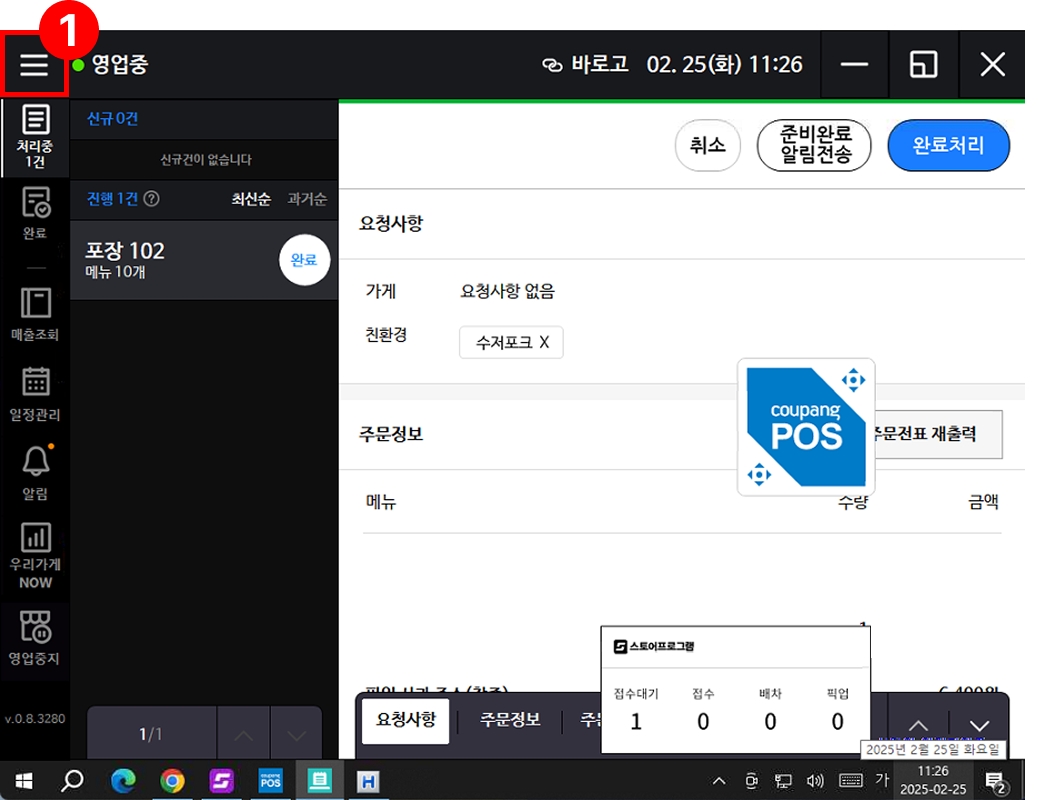Open the 알림 notification bell
1038x800 pixels.
35,471
